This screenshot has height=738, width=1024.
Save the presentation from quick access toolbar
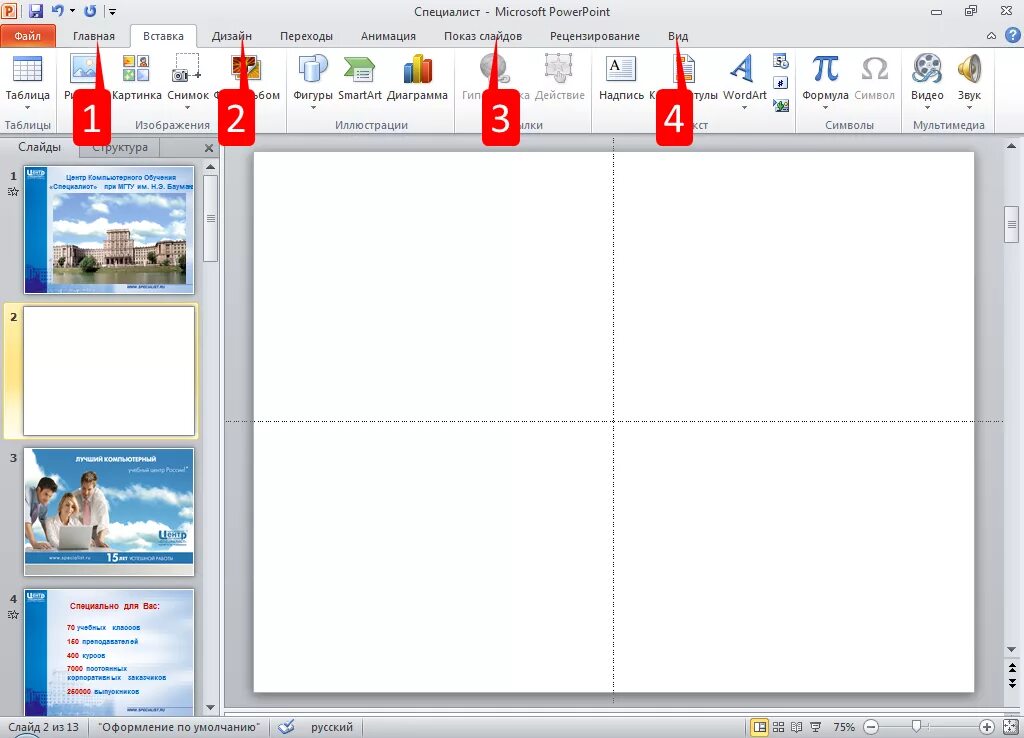tap(35, 11)
